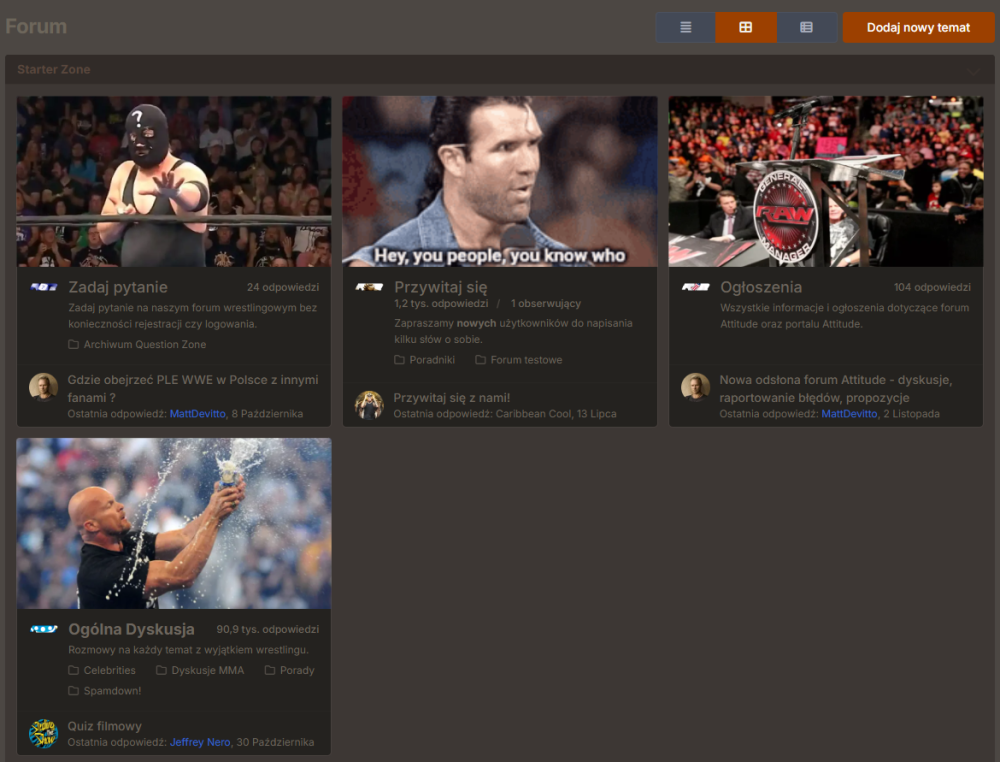The width and height of the screenshot is (1000, 762).
Task: Switch to list view layout icon
Action: (x=685, y=28)
